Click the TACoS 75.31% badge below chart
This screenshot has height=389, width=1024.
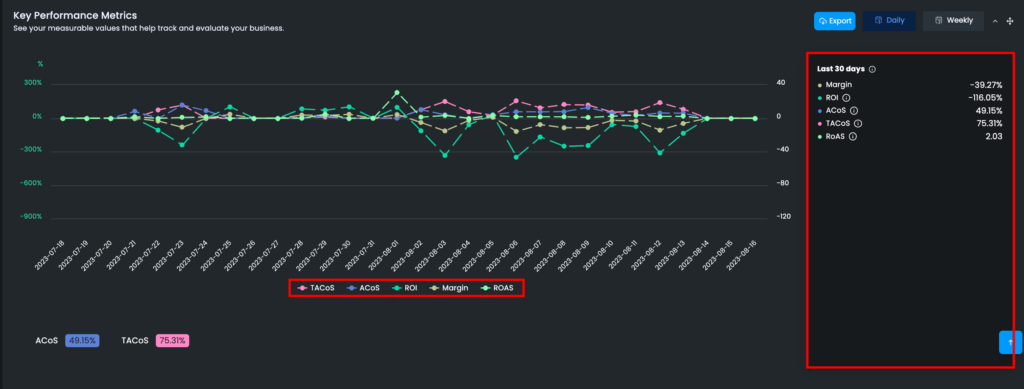[x=172, y=341]
